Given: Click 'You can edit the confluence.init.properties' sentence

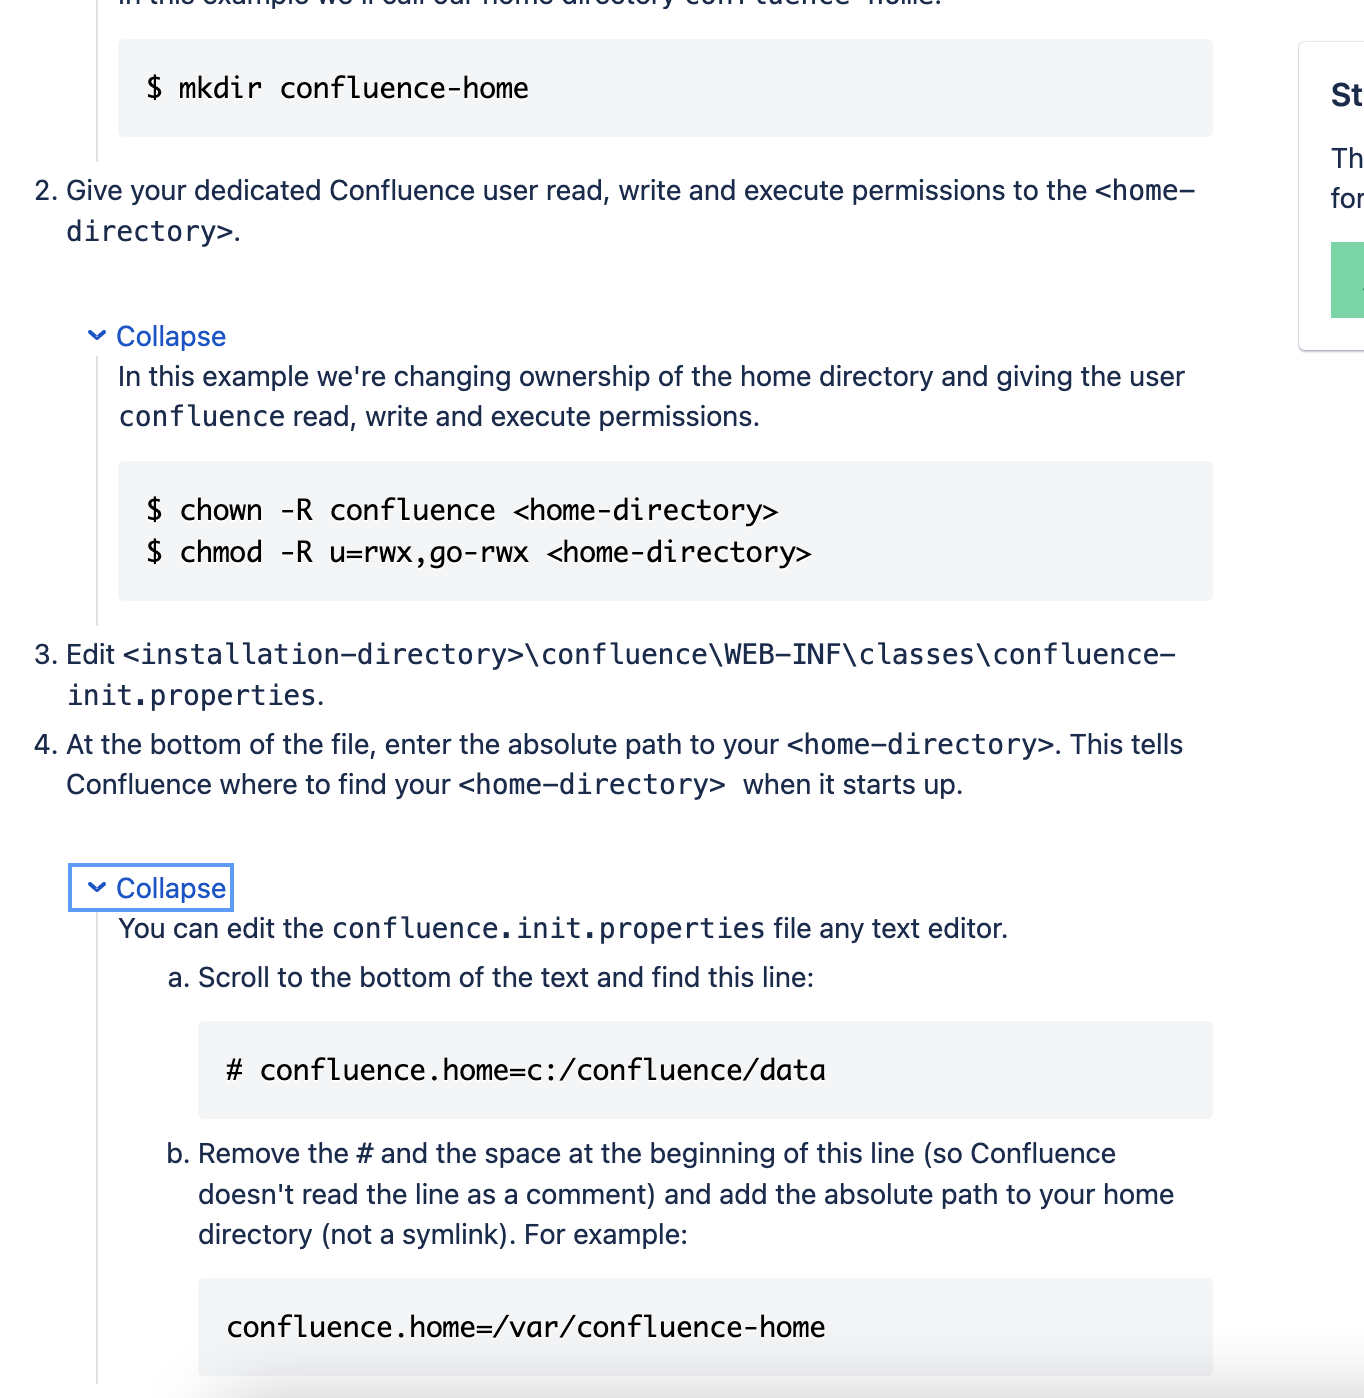Looking at the screenshot, I should coord(563,928).
